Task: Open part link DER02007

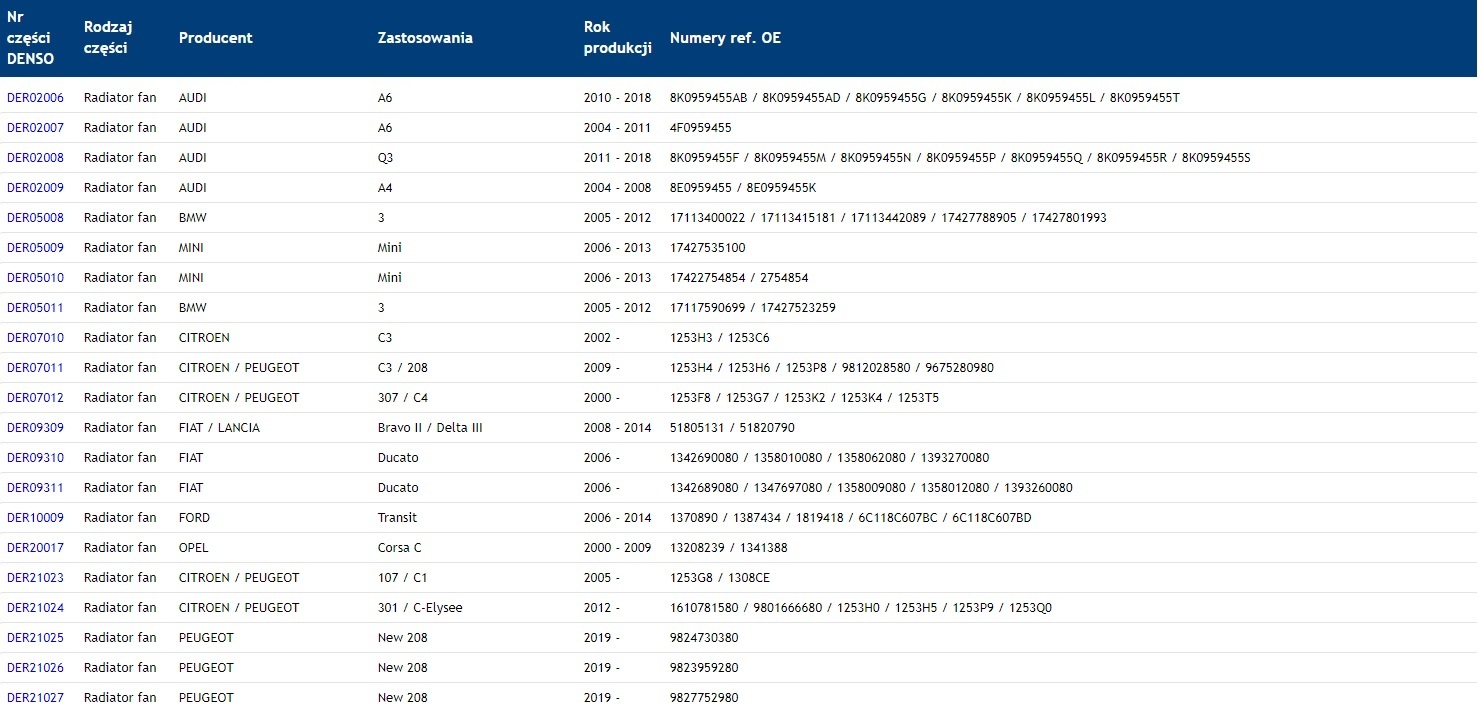Action: click(x=35, y=128)
